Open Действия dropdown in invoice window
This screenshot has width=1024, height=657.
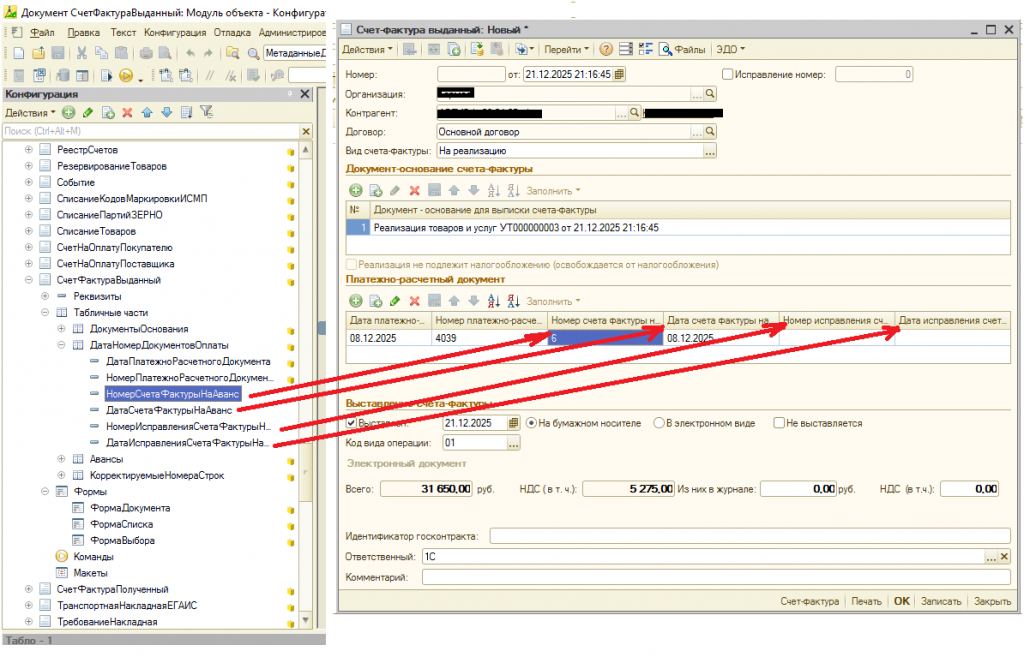(368, 49)
